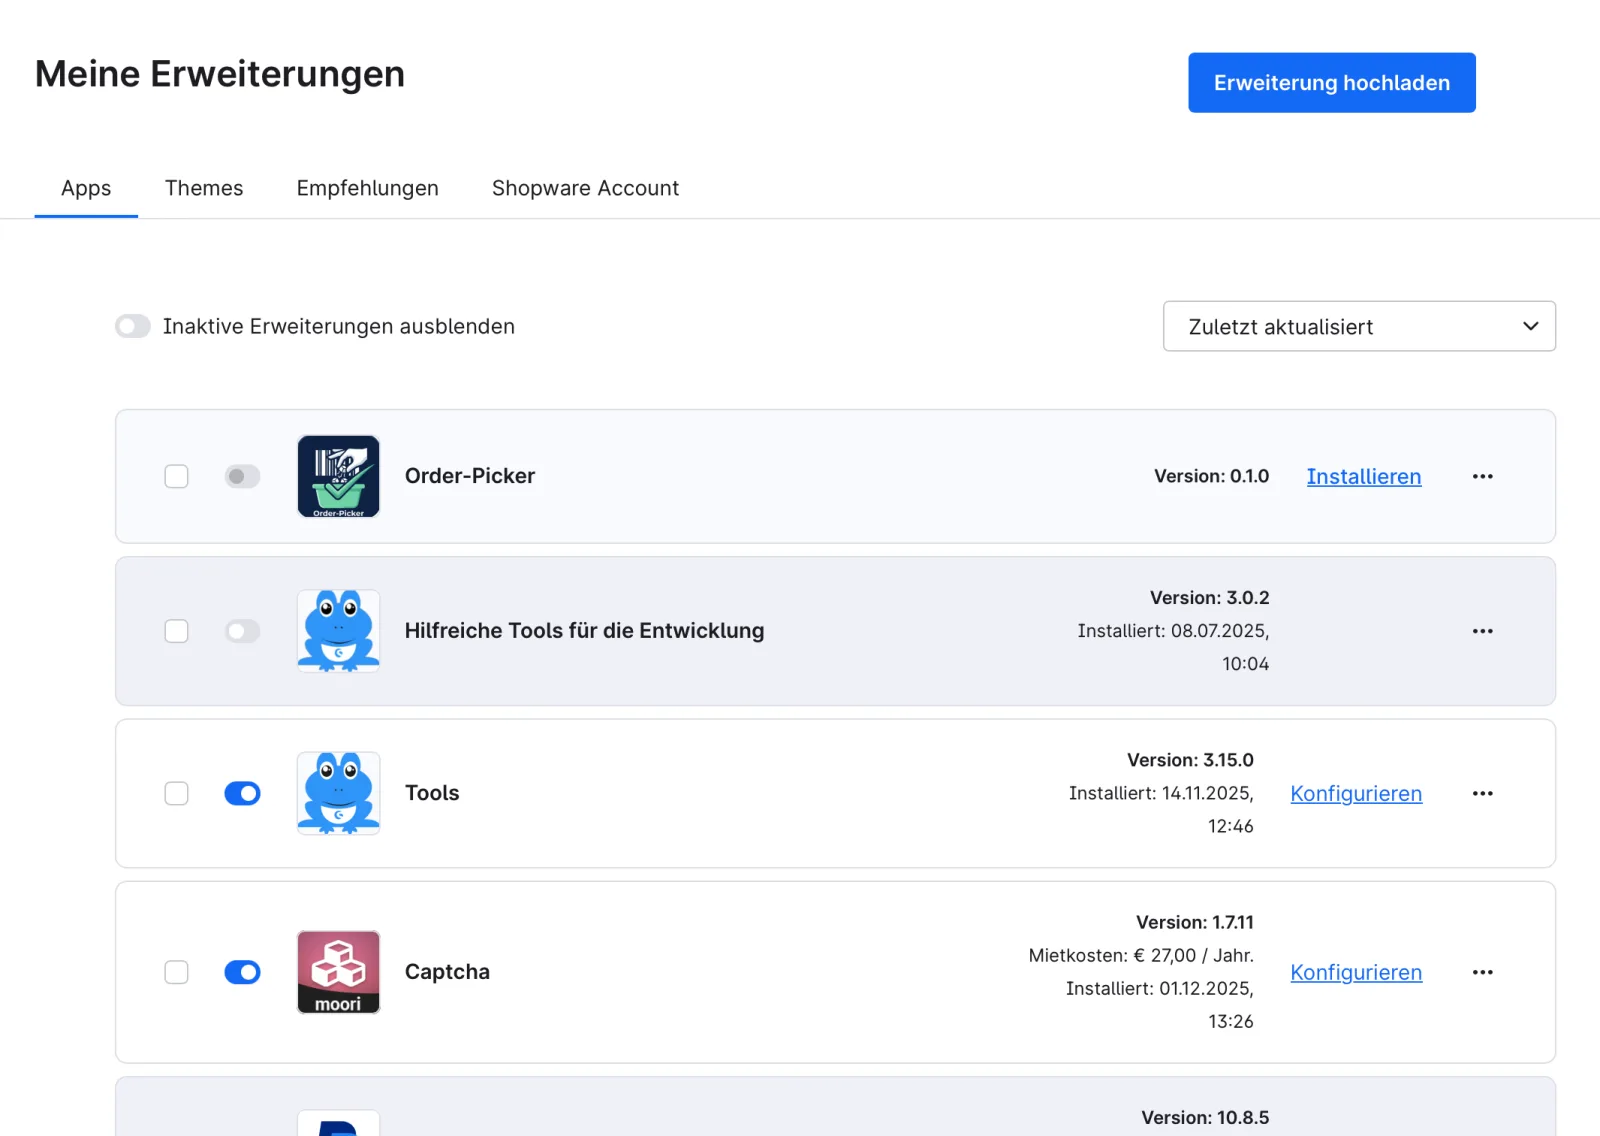Viewport: 1600px width, 1136px height.
Task: Activate the Hilfreiche Tools extension switch
Action: (242, 631)
